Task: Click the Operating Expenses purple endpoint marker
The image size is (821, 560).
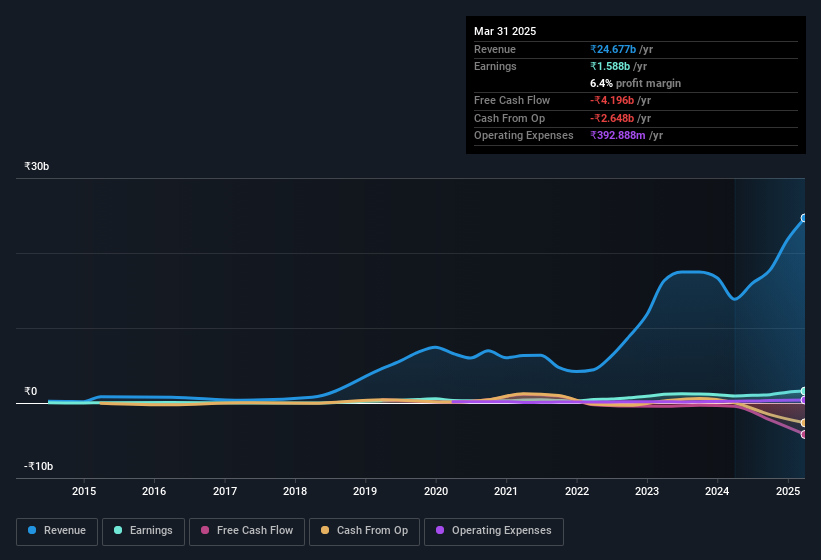Action: (804, 400)
